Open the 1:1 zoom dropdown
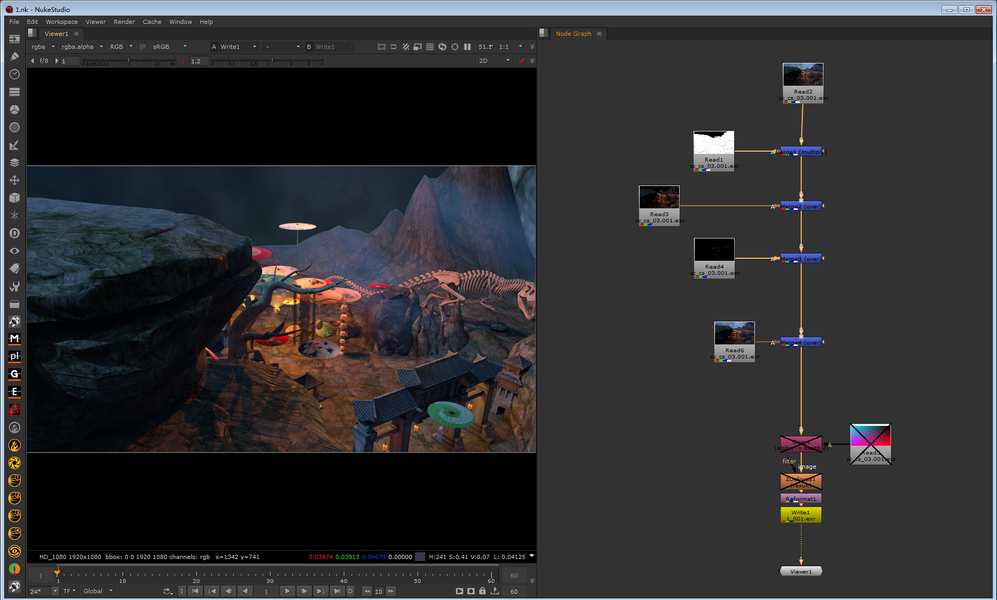997x600 pixels. point(510,46)
